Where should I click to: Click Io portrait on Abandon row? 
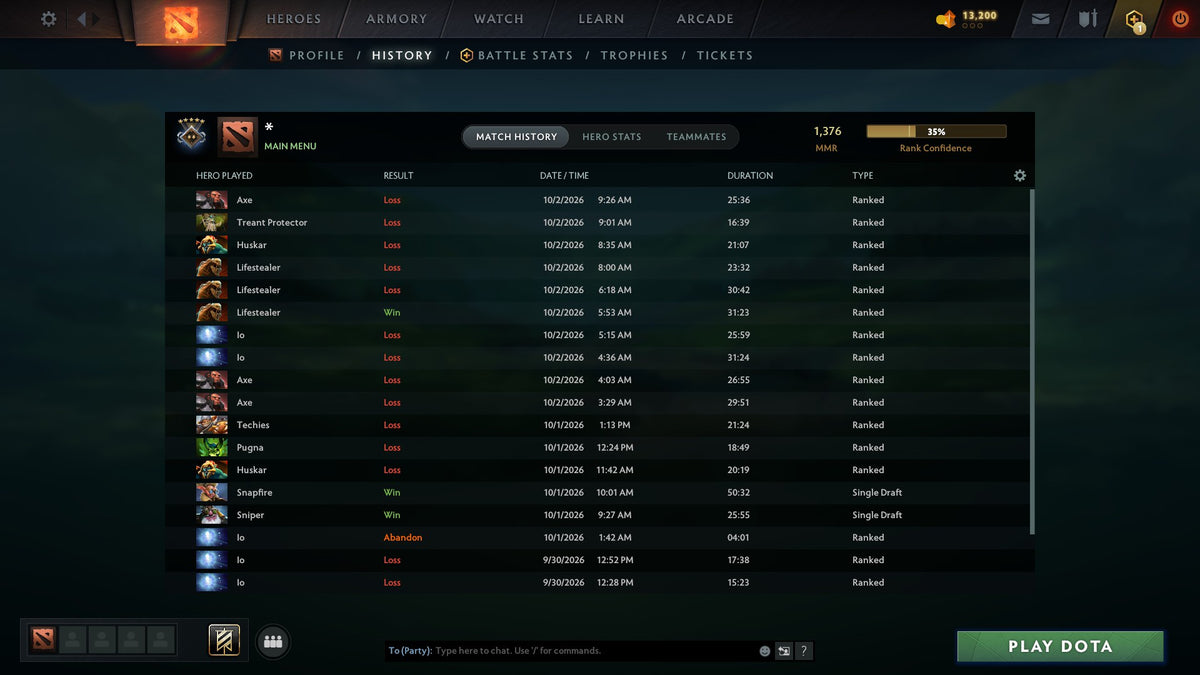click(x=211, y=537)
